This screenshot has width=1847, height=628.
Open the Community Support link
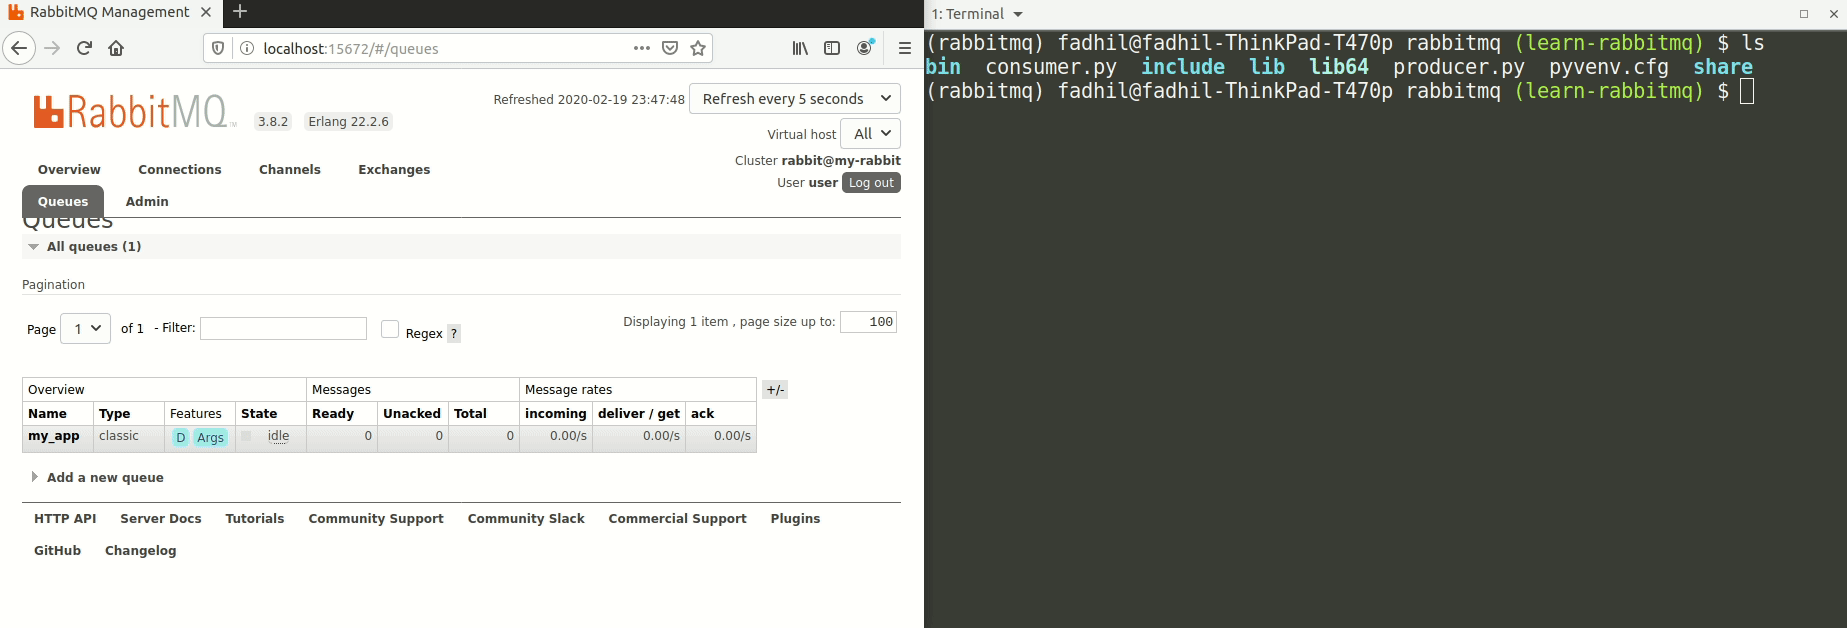point(376,518)
